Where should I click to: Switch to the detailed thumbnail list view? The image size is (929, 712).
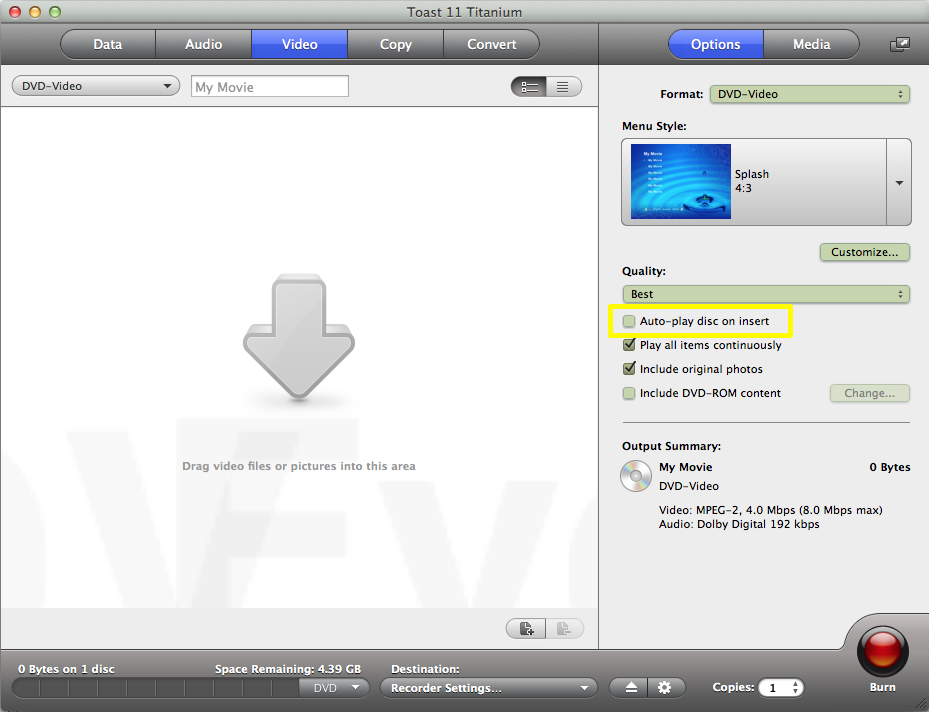click(528, 87)
